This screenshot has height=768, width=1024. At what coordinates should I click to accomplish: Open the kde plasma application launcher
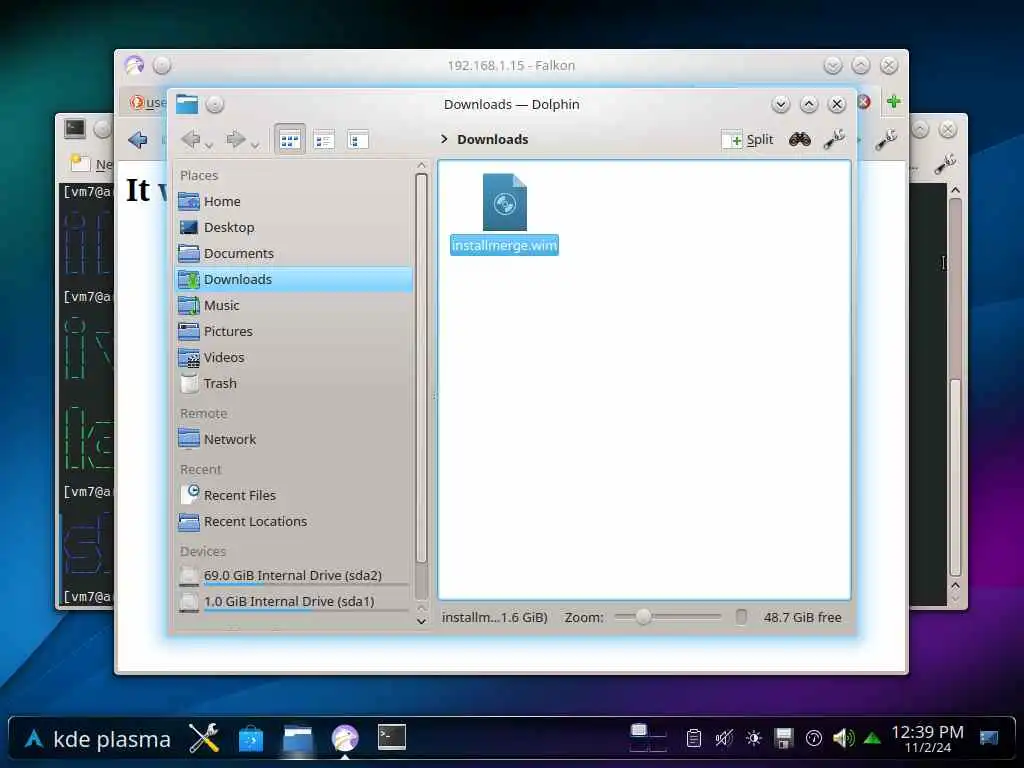pyautogui.click(x=97, y=739)
